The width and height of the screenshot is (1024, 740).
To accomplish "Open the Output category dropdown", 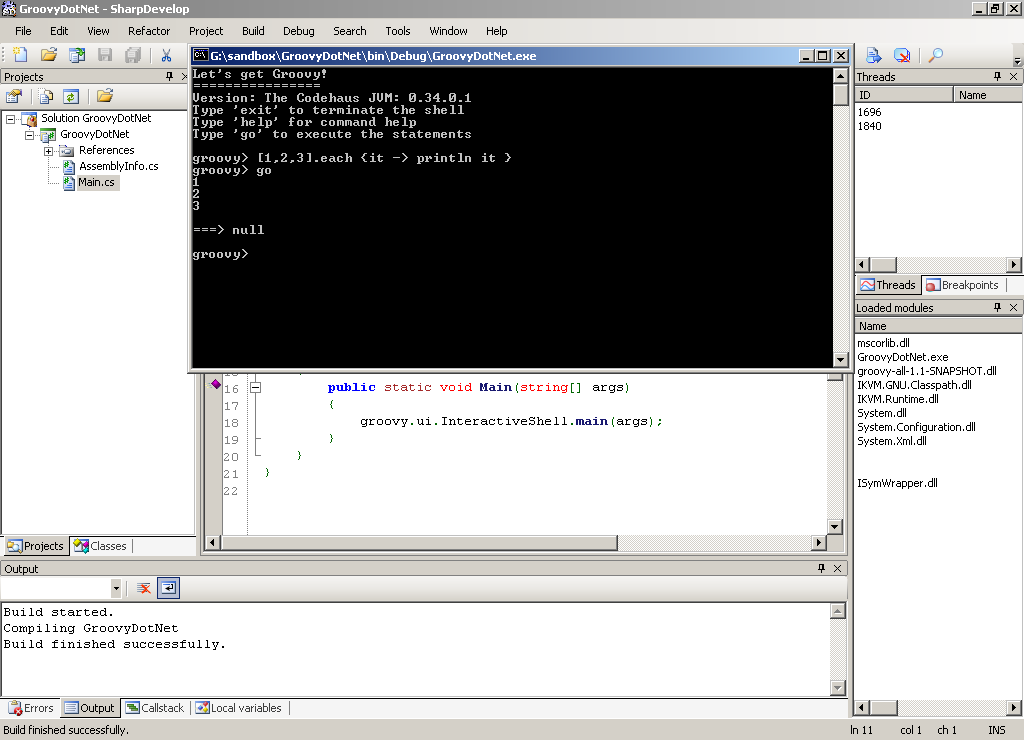I will pos(116,588).
